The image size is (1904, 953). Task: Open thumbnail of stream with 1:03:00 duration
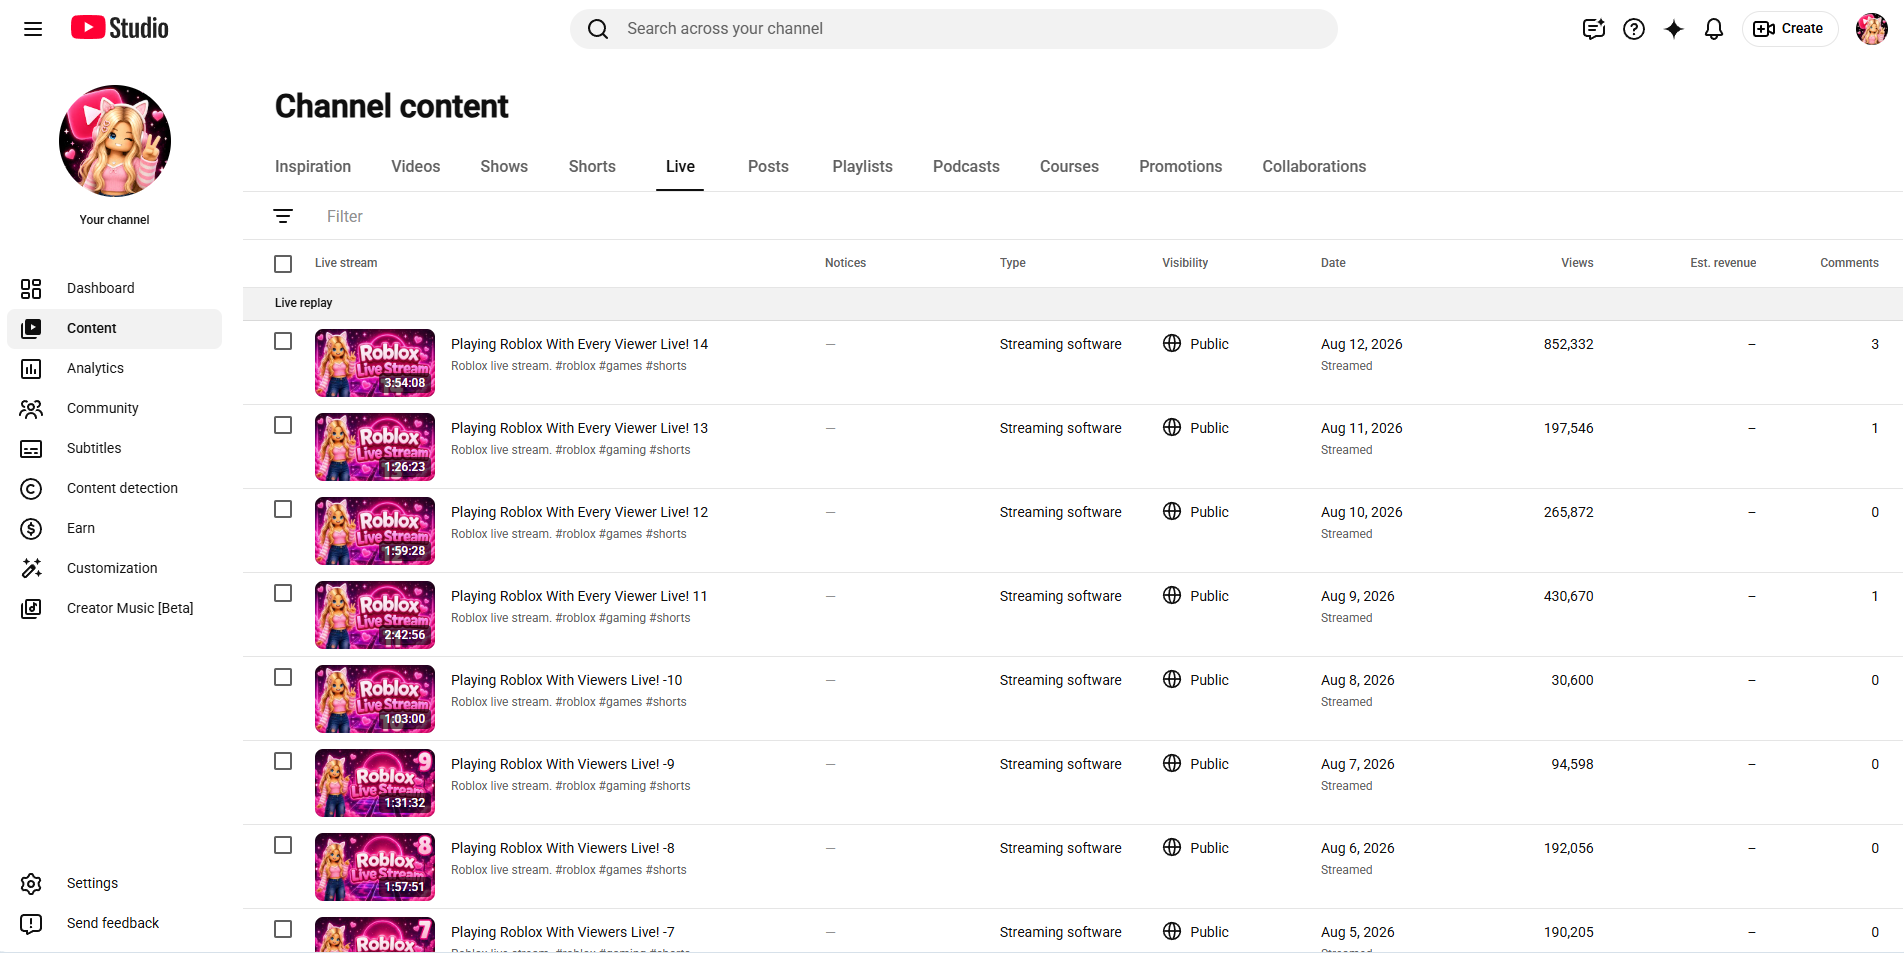coord(375,699)
